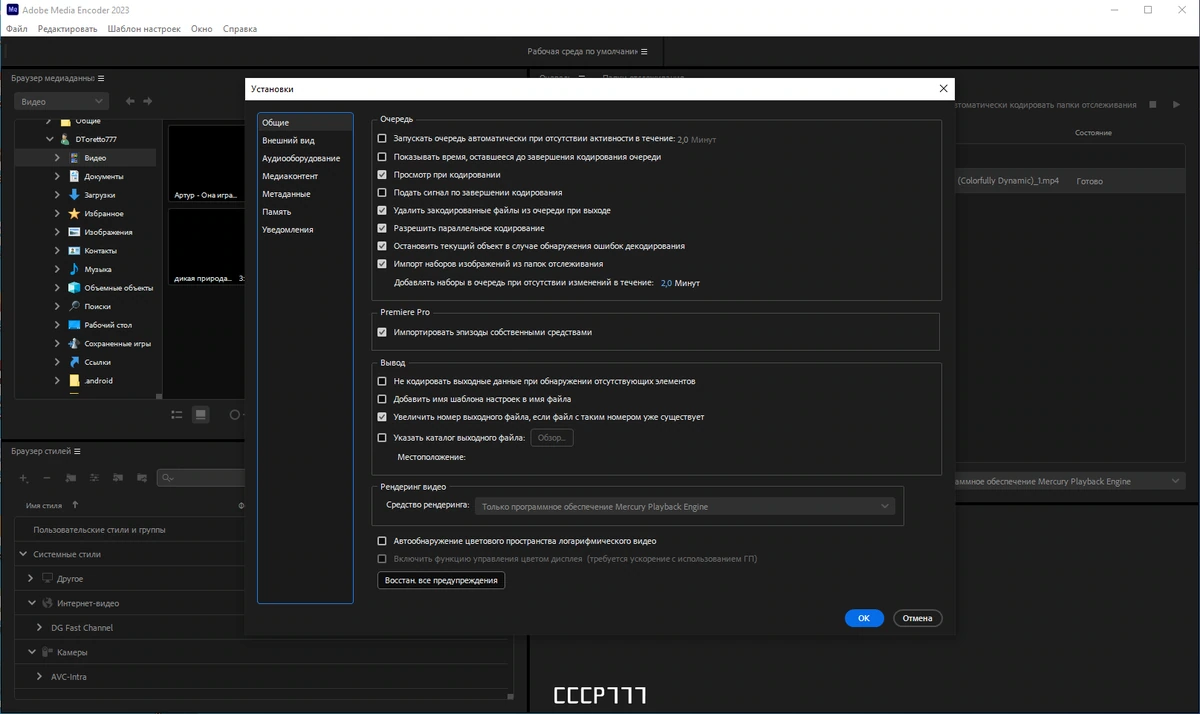Select the Готово queue row with _1.mp4

click(x=1070, y=181)
